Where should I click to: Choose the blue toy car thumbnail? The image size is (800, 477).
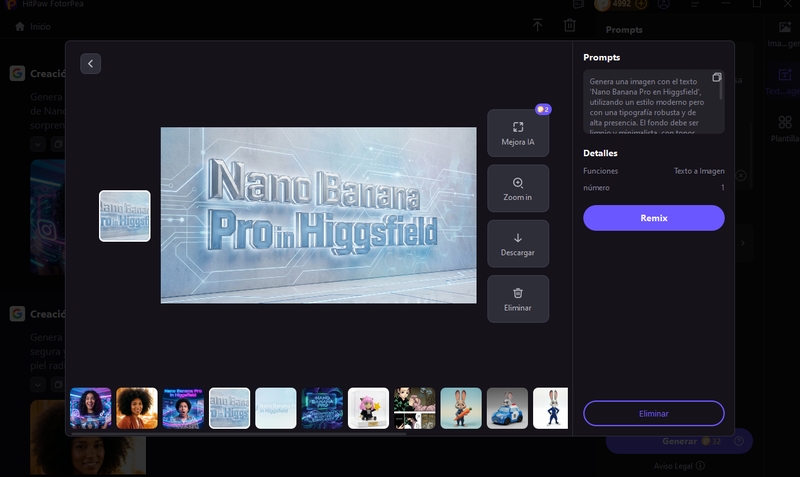click(x=507, y=408)
